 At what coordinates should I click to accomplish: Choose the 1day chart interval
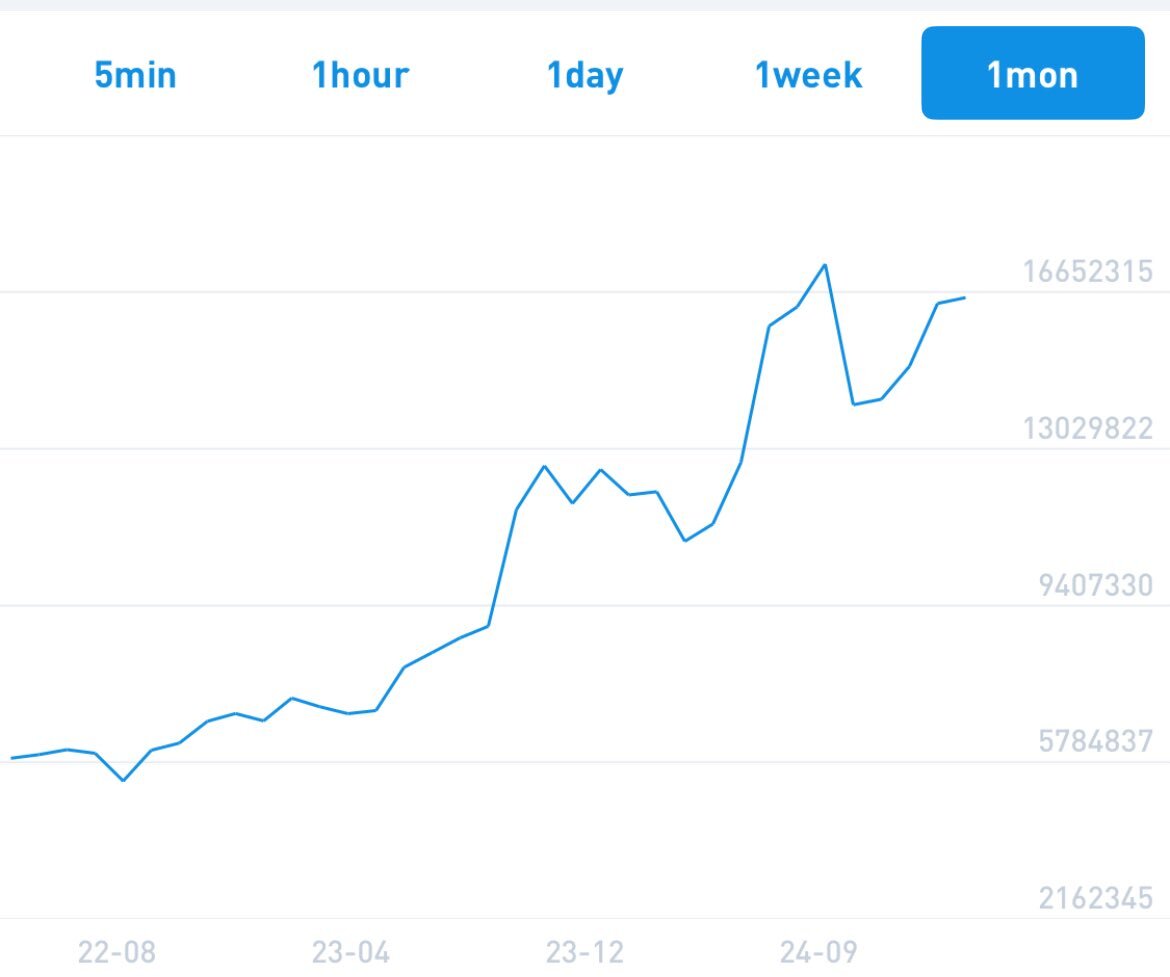[x=584, y=76]
